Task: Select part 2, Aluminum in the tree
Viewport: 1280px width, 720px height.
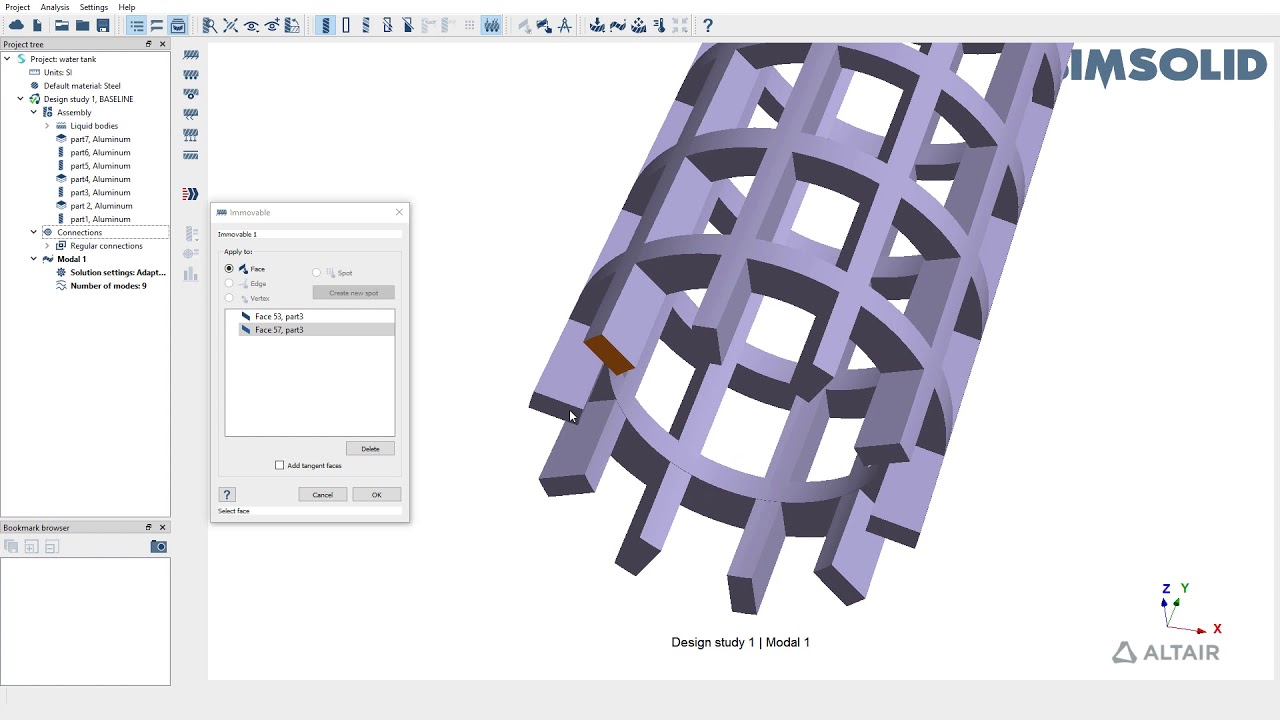Action: [x=101, y=206]
